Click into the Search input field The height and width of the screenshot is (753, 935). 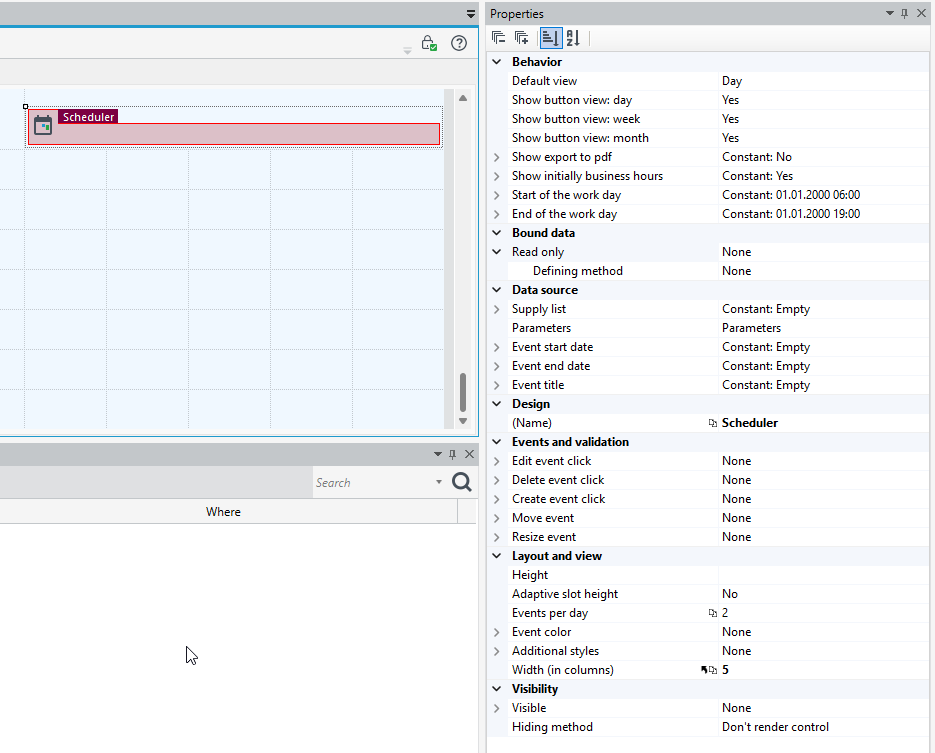click(373, 482)
